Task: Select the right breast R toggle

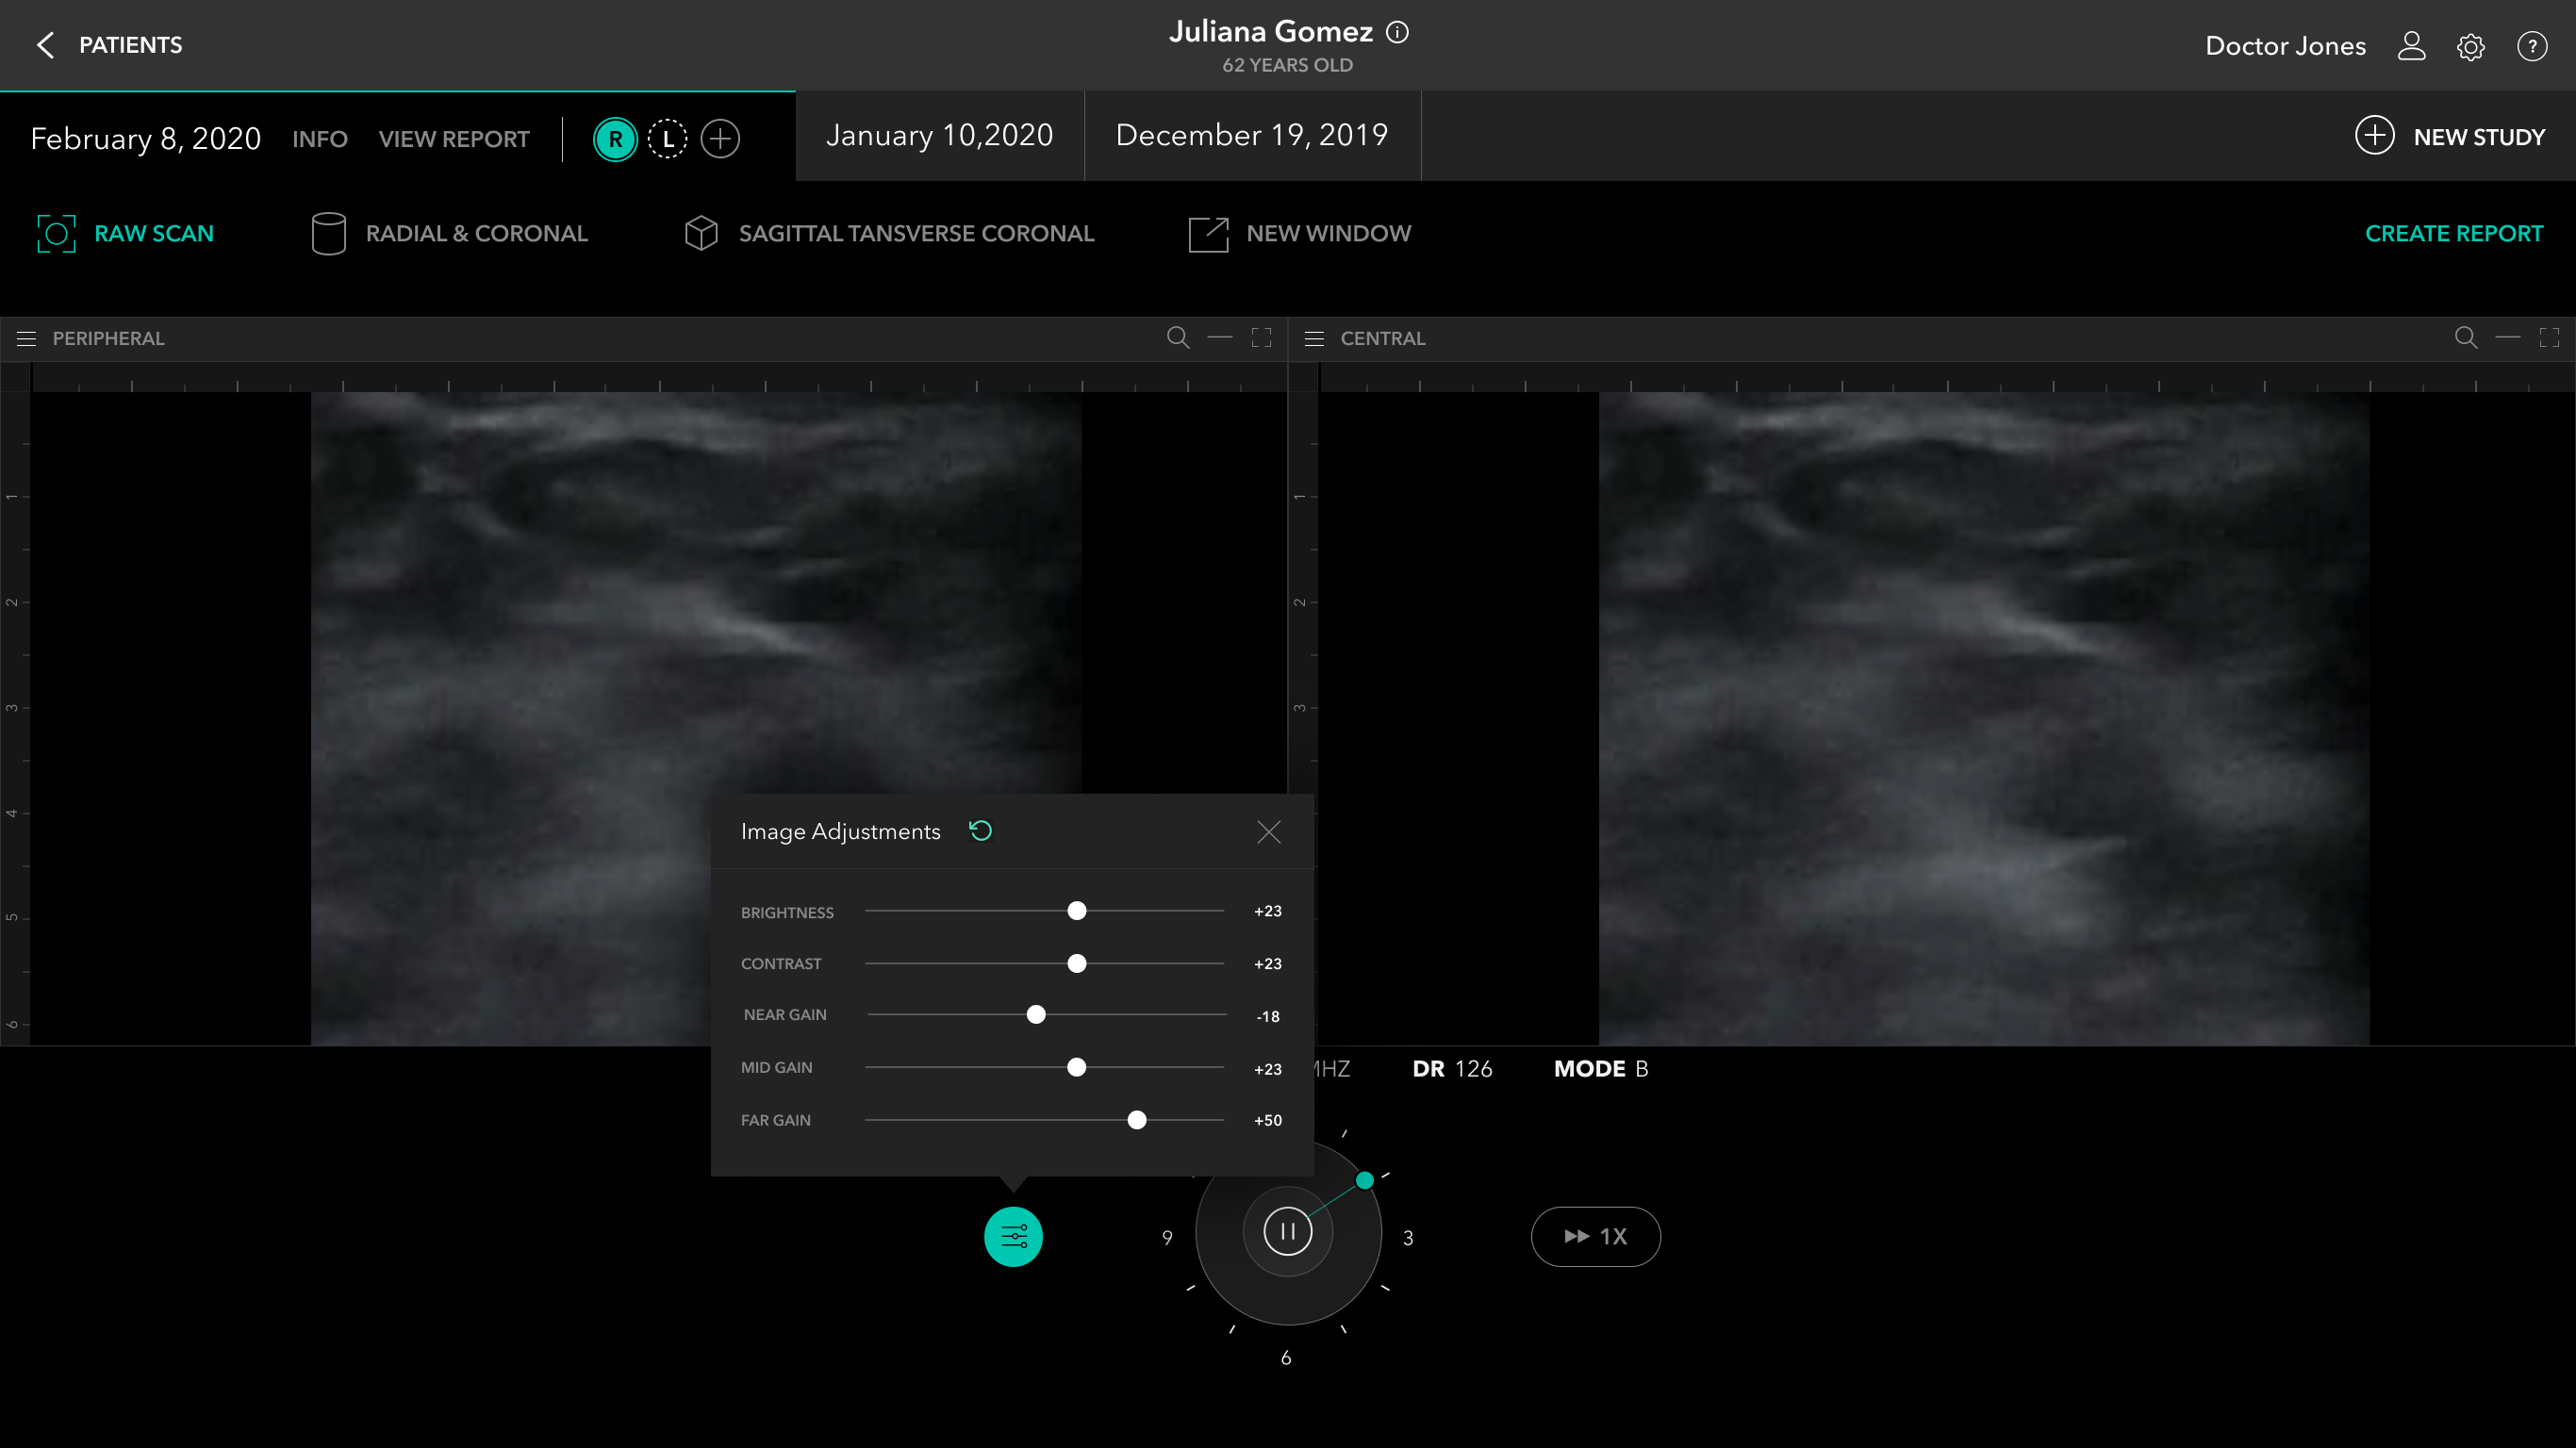Action: click(615, 139)
